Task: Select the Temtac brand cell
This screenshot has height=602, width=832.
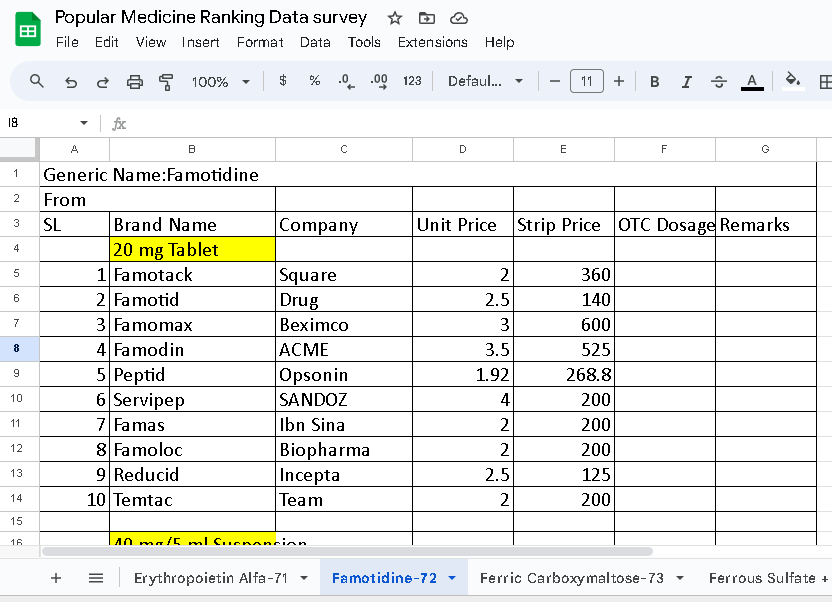Action: (x=192, y=499)
